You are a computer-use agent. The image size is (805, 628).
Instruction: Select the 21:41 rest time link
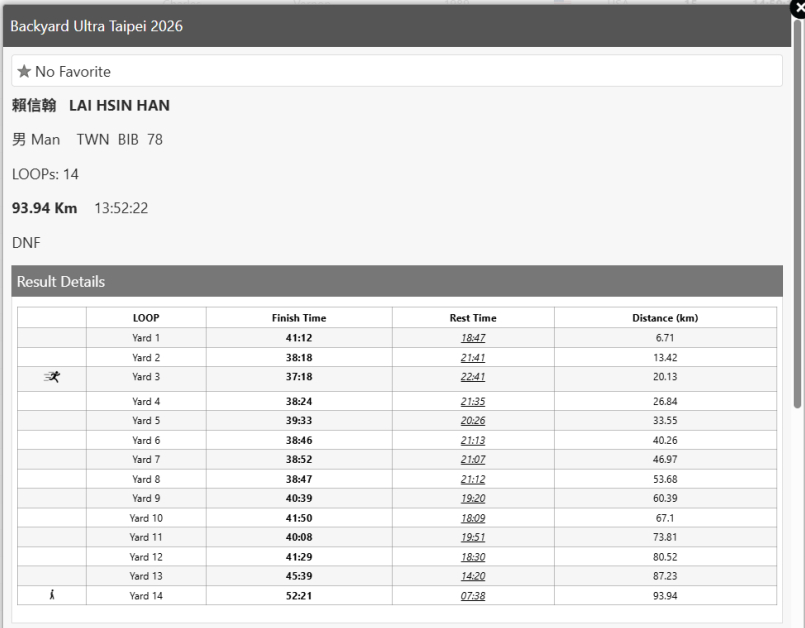[472, 357]
